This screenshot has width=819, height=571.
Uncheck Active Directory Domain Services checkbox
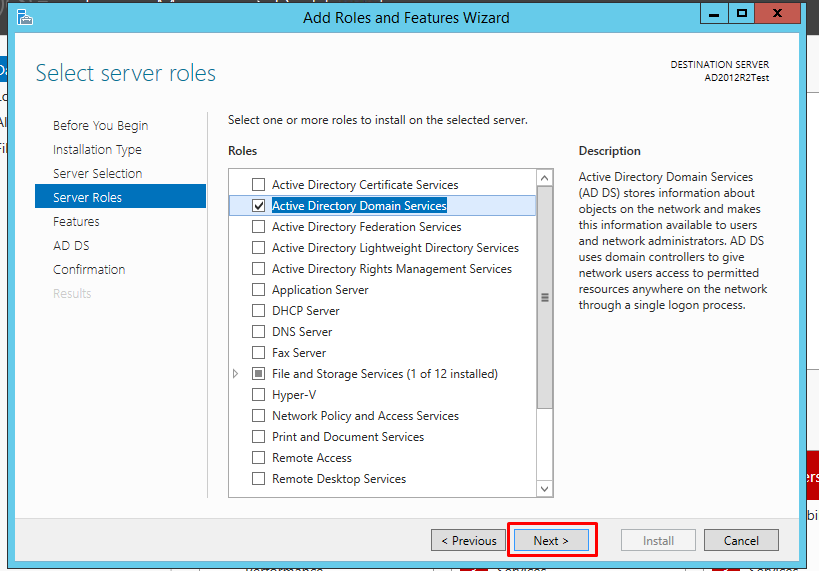[x=258, y=205]
